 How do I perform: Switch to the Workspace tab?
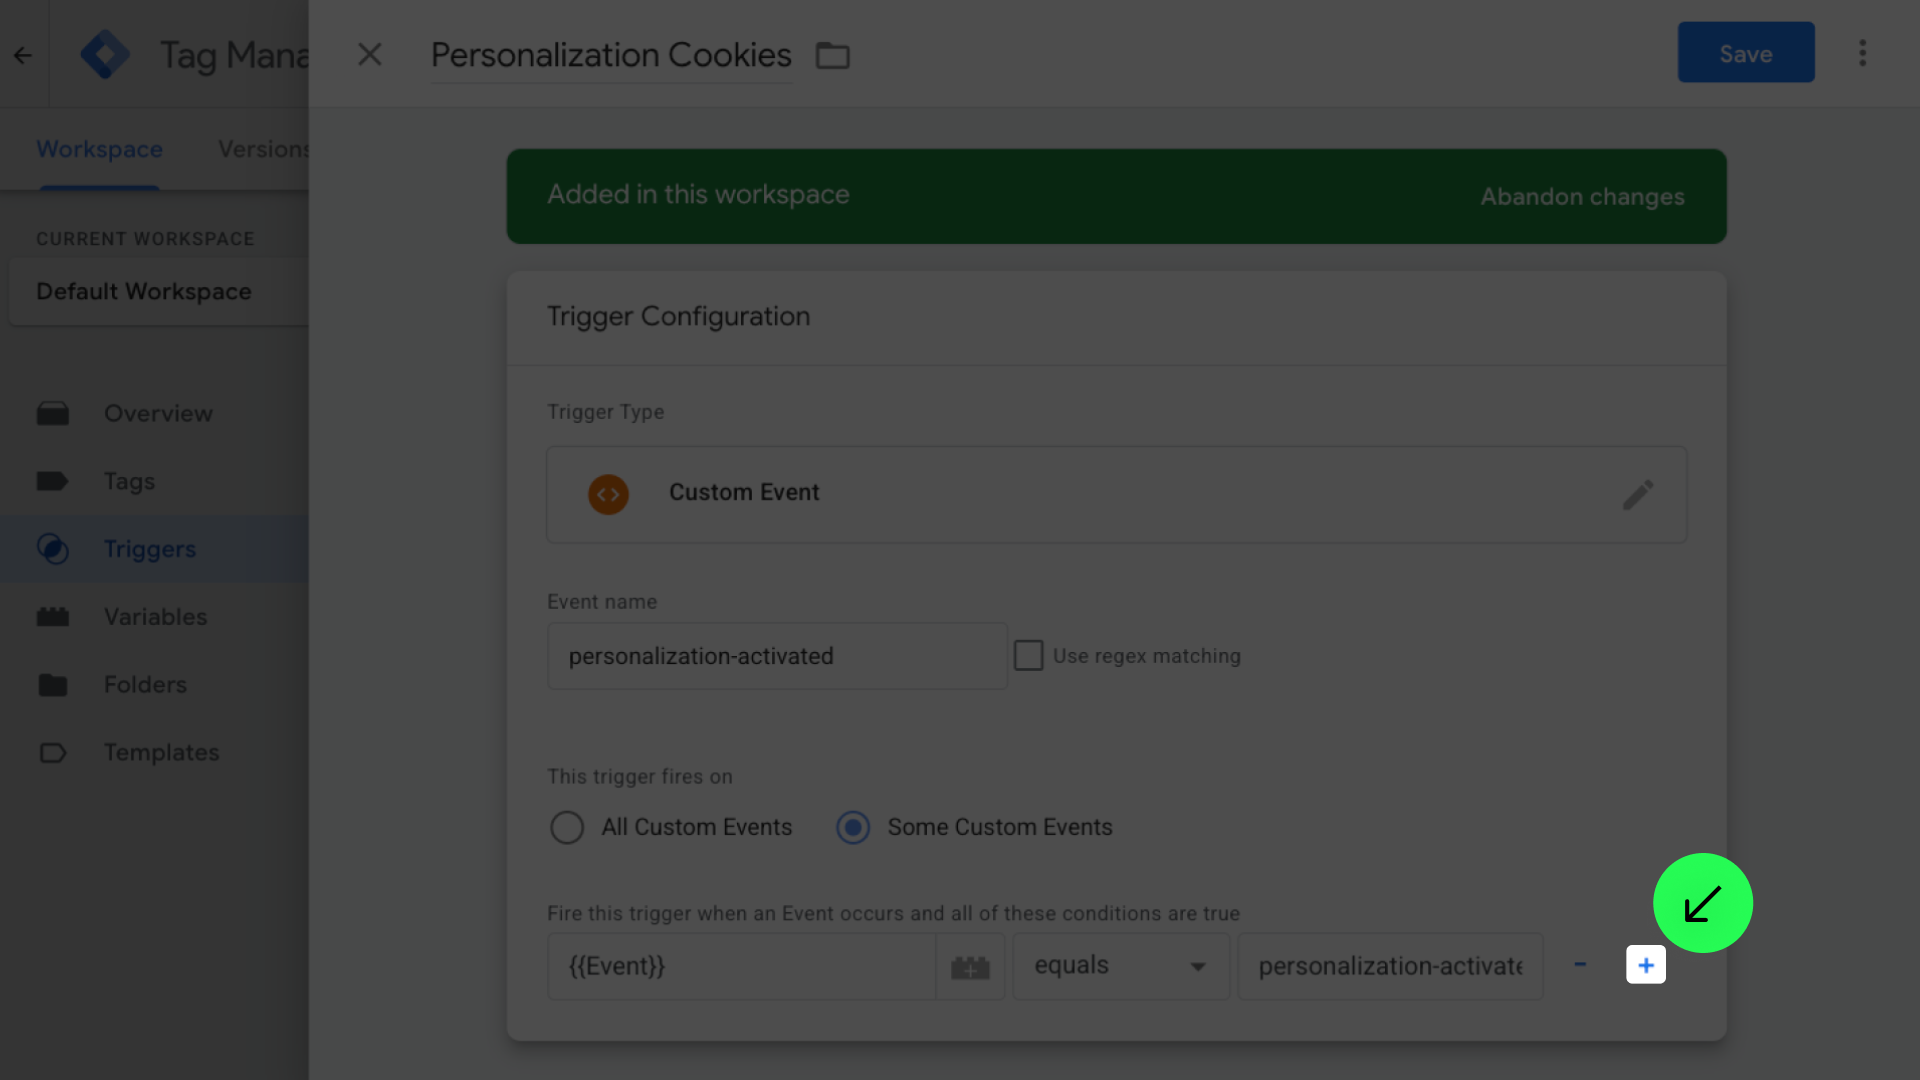click(99, 148)
